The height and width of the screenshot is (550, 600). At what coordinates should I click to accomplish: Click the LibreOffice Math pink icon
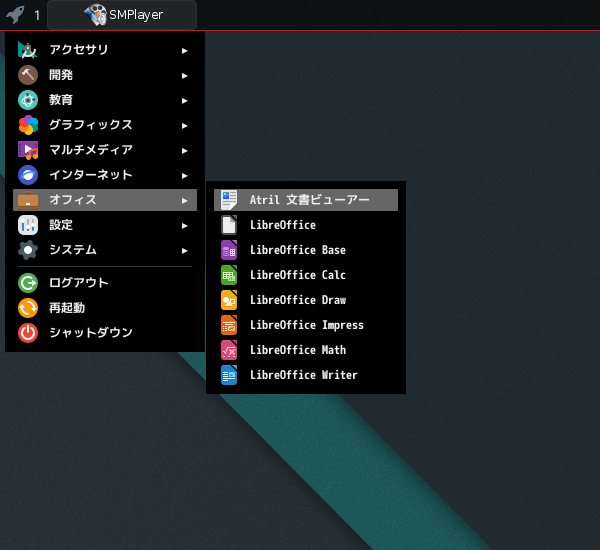pos(229,350)
